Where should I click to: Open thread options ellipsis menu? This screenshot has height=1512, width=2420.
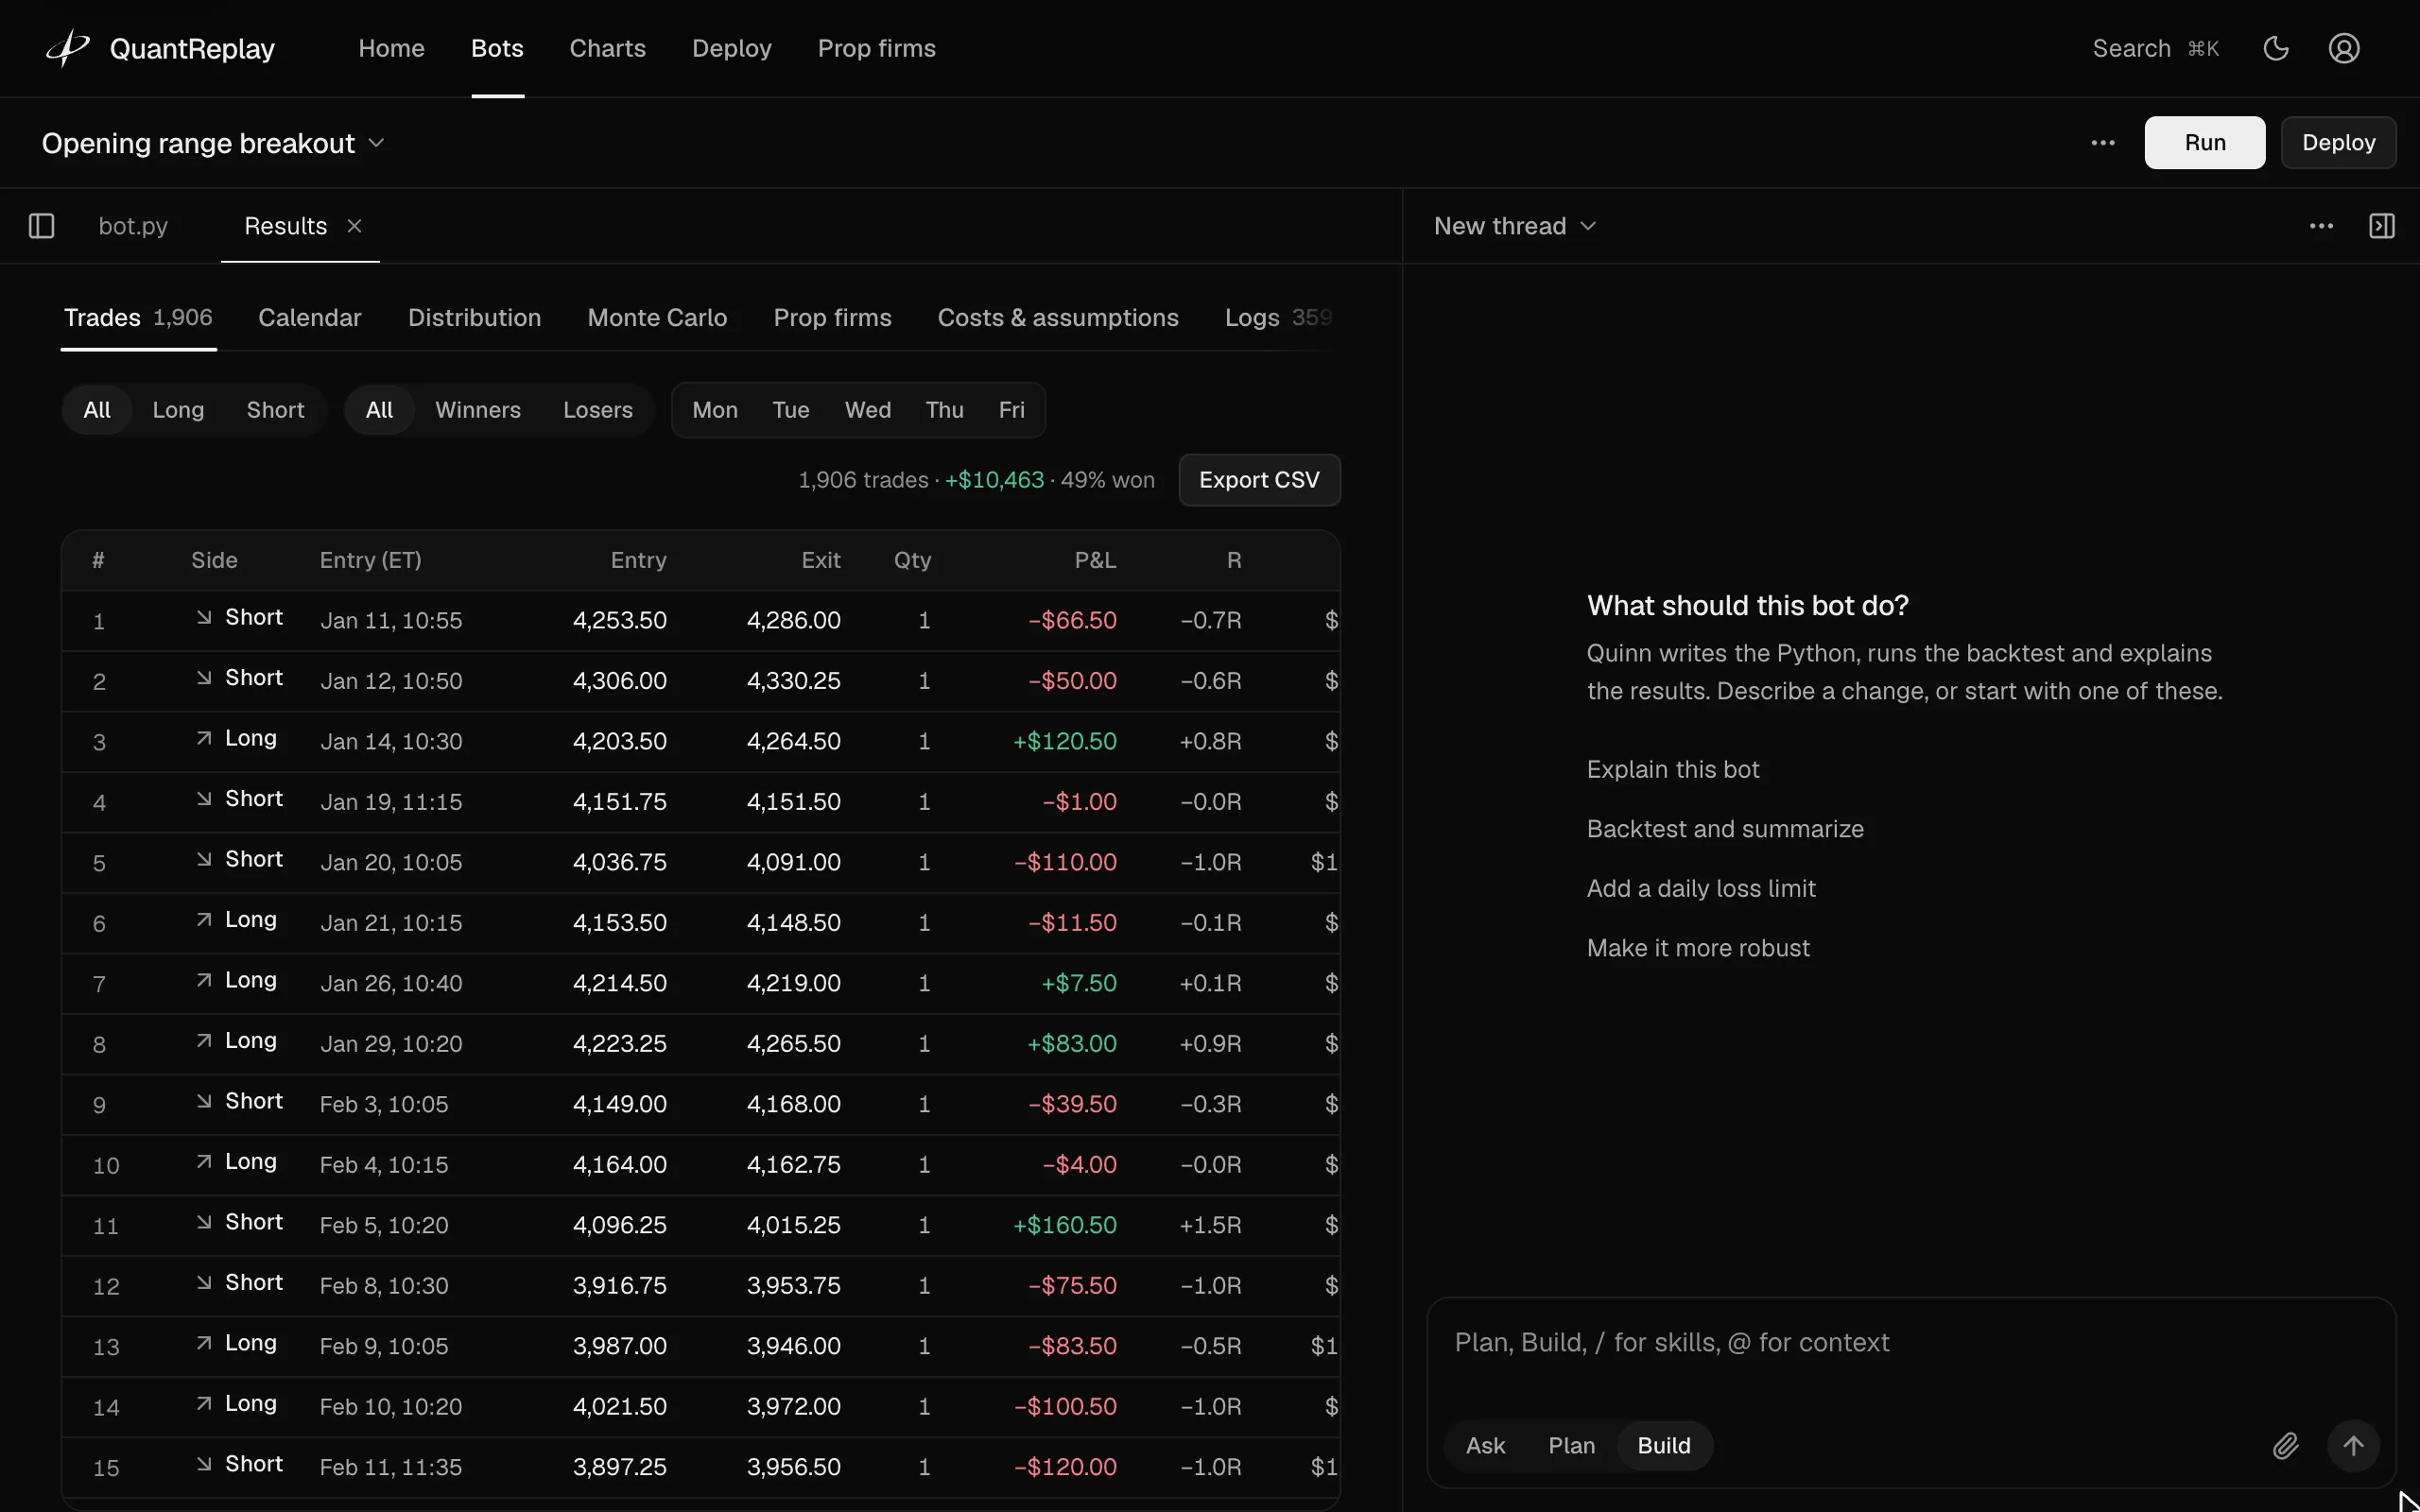(2321, 226)
